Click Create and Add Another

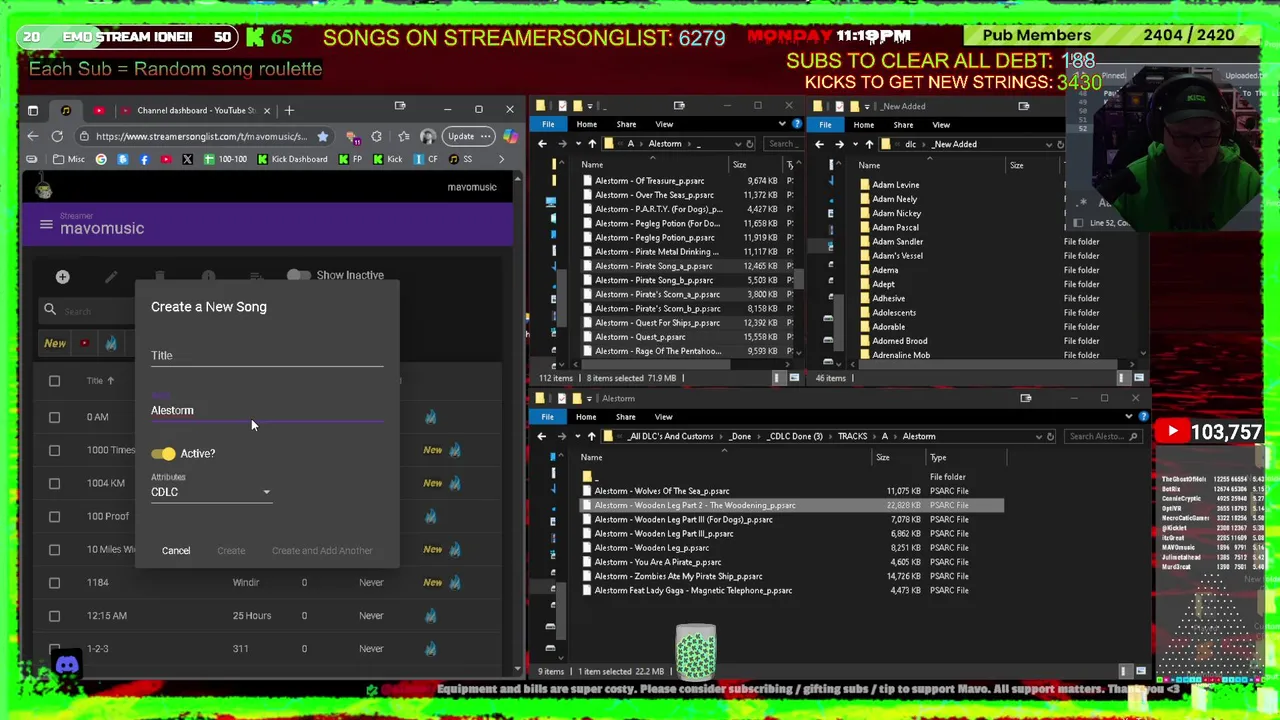click(322, 551)
